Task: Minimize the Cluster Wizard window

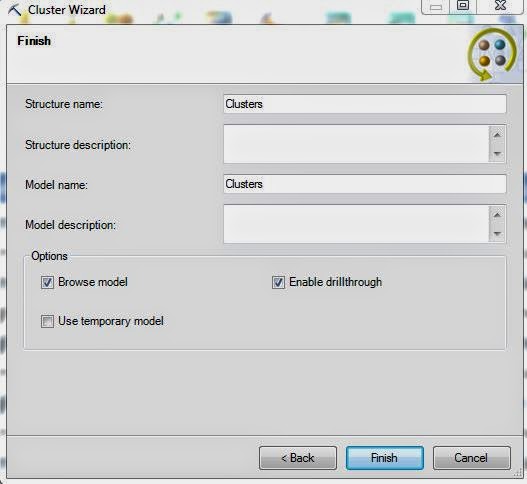Action: coord(436,7)
